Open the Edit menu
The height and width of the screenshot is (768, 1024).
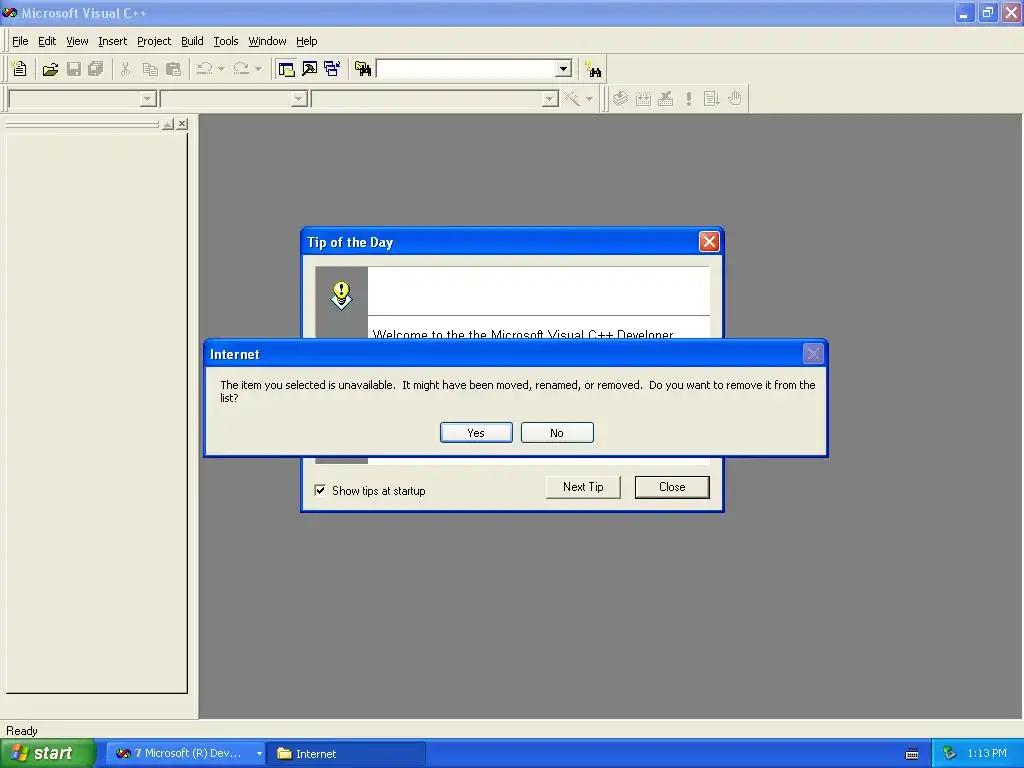tap(47, 41)
